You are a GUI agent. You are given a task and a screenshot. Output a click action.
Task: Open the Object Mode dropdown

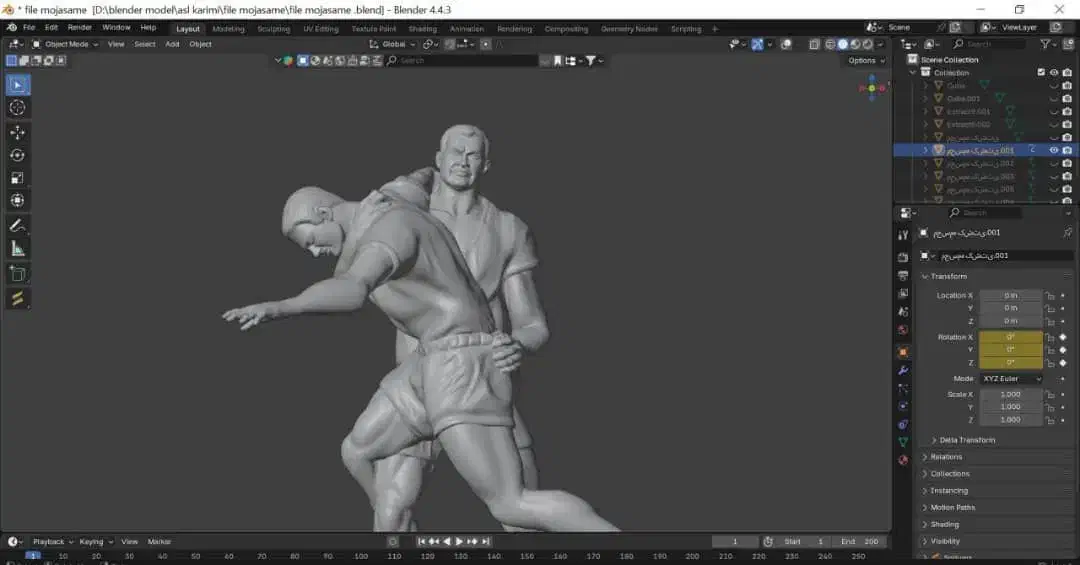pos(66,44)
